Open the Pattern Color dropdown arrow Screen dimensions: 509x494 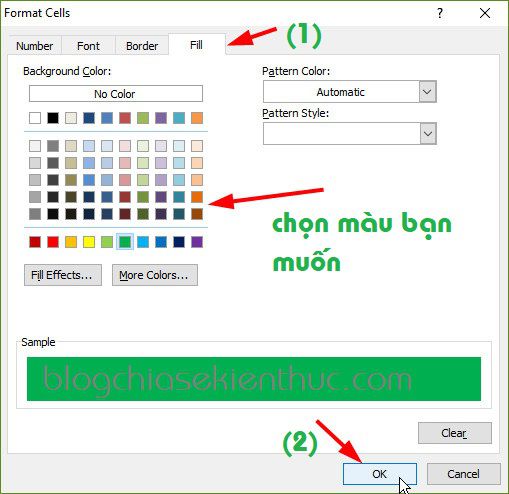coord(428,92)
